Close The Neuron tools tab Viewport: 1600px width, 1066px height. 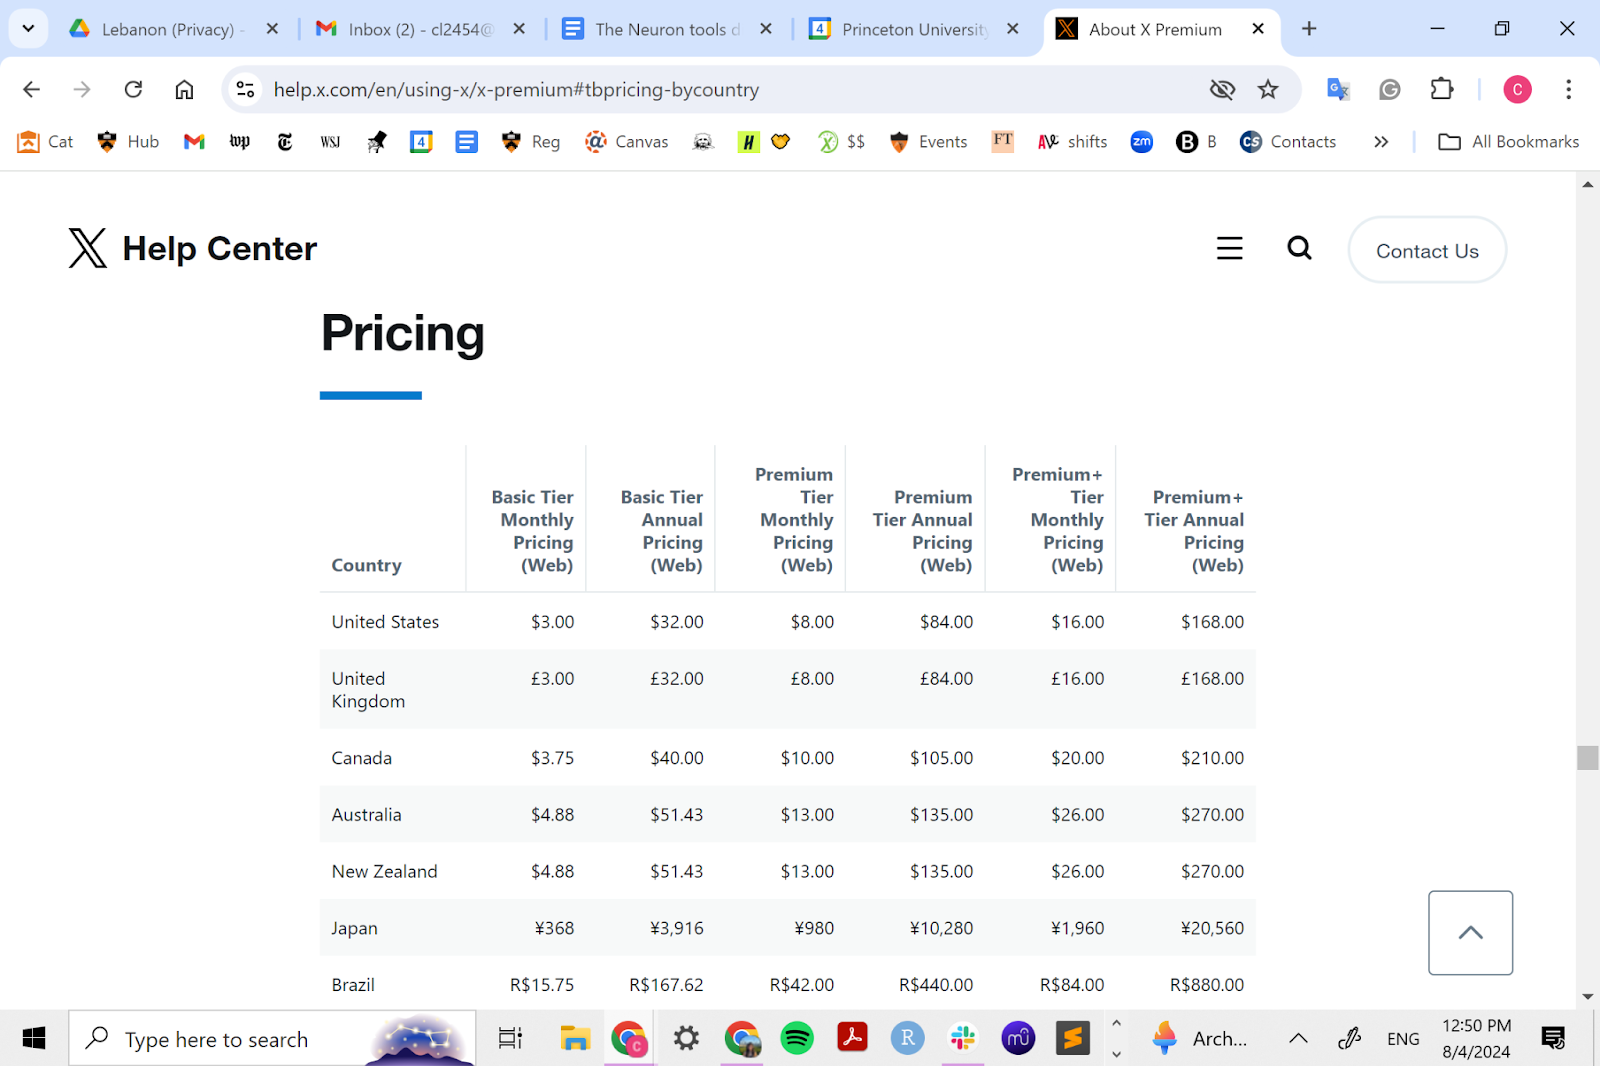pyautogui.click(x=766, y=29)
